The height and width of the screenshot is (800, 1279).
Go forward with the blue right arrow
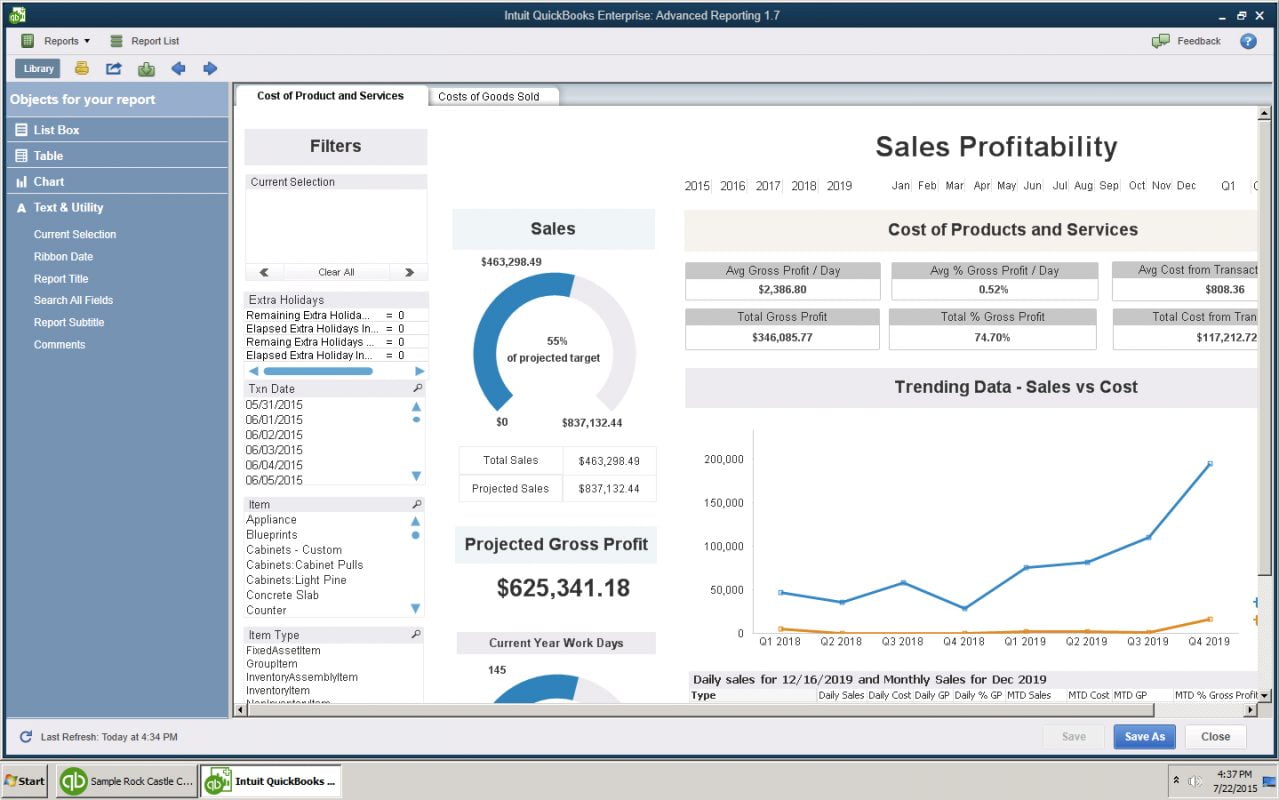(210, 69)
